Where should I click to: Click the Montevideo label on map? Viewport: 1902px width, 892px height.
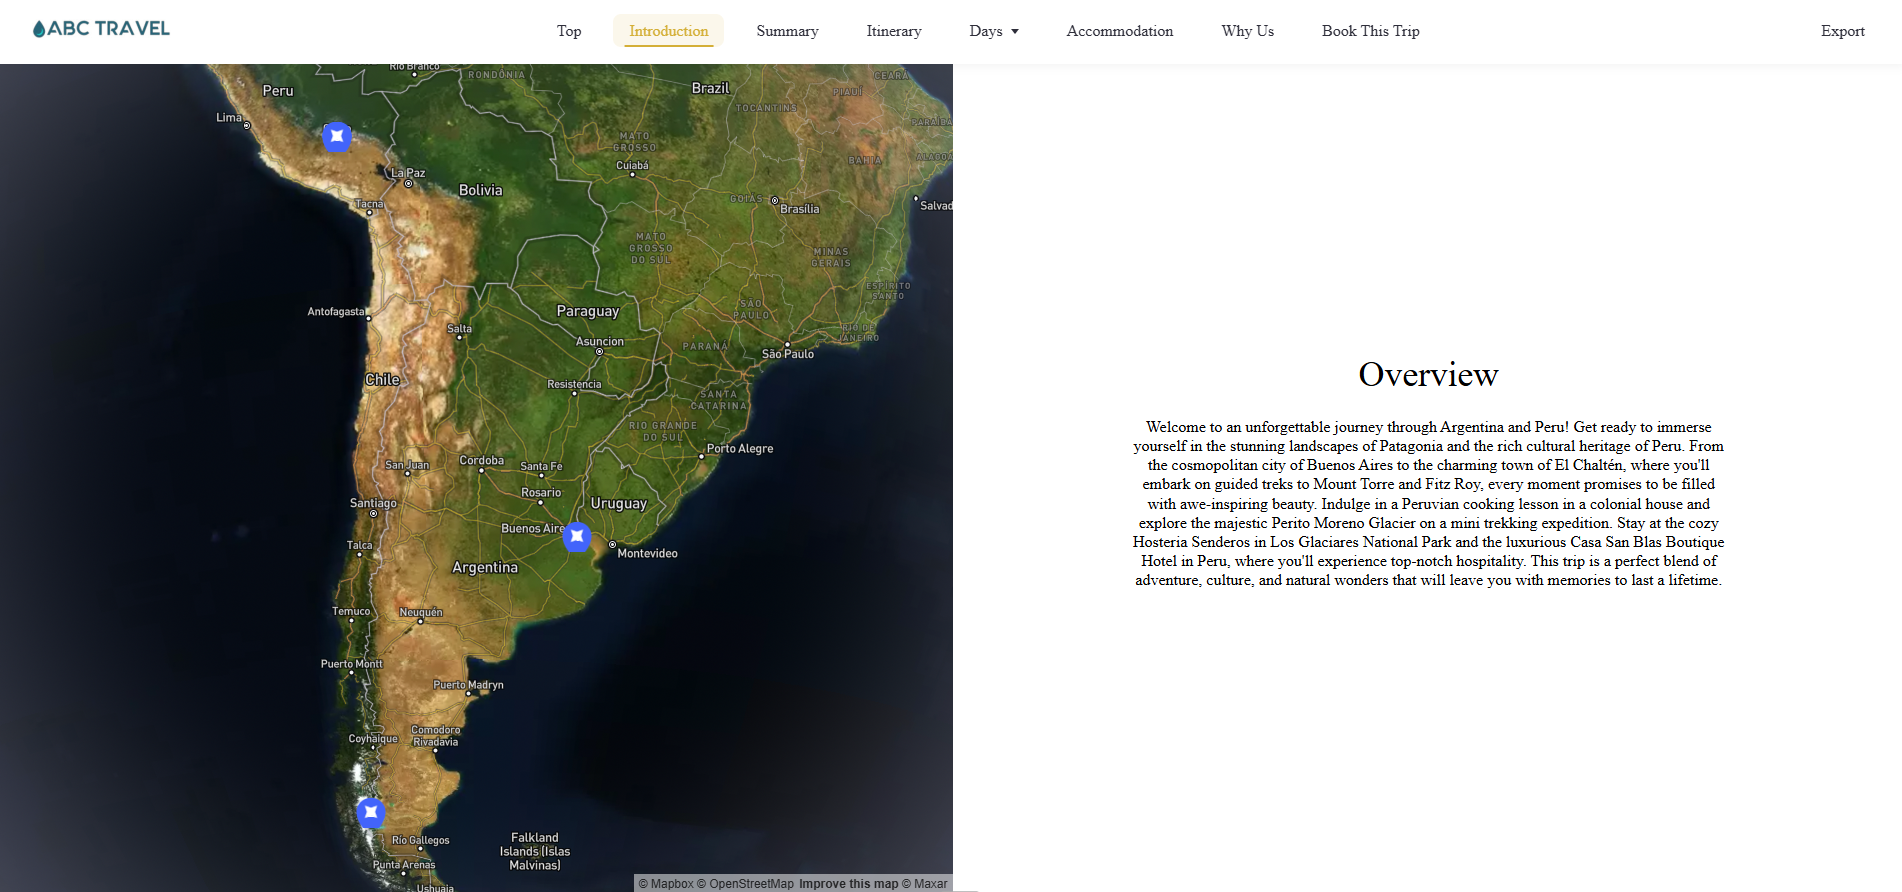647,553
